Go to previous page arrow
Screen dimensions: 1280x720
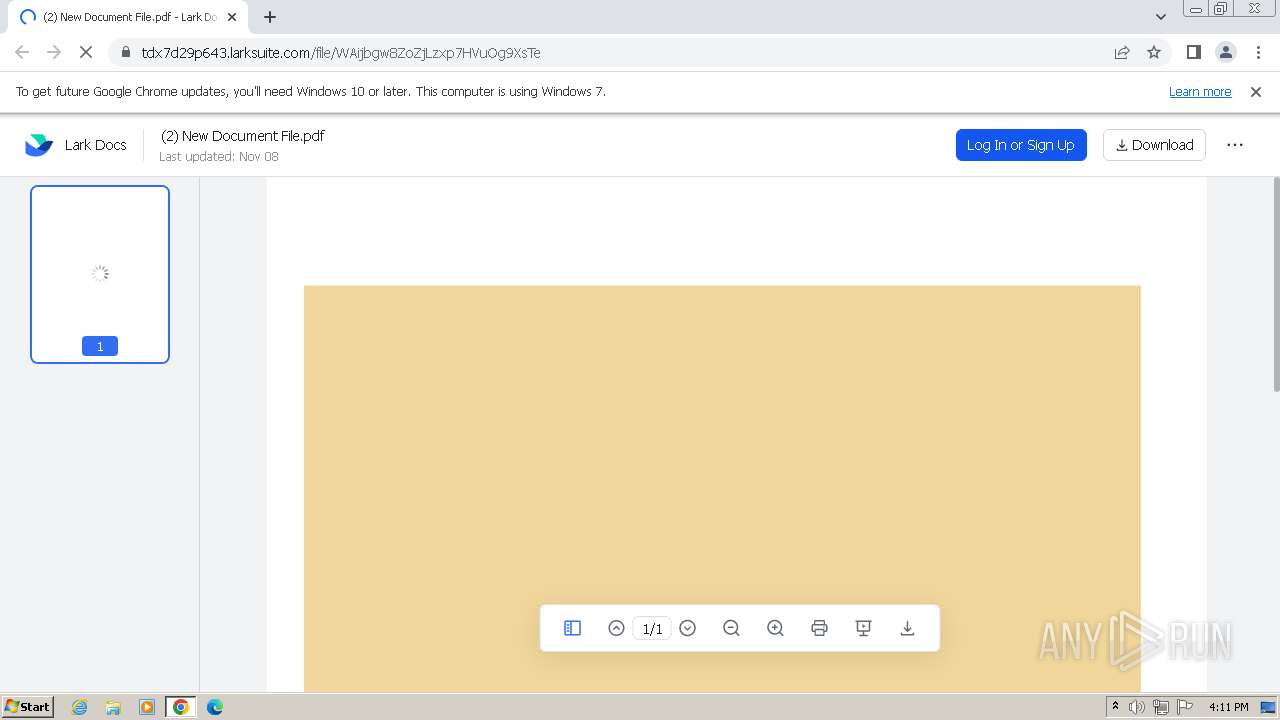(616, 628)
